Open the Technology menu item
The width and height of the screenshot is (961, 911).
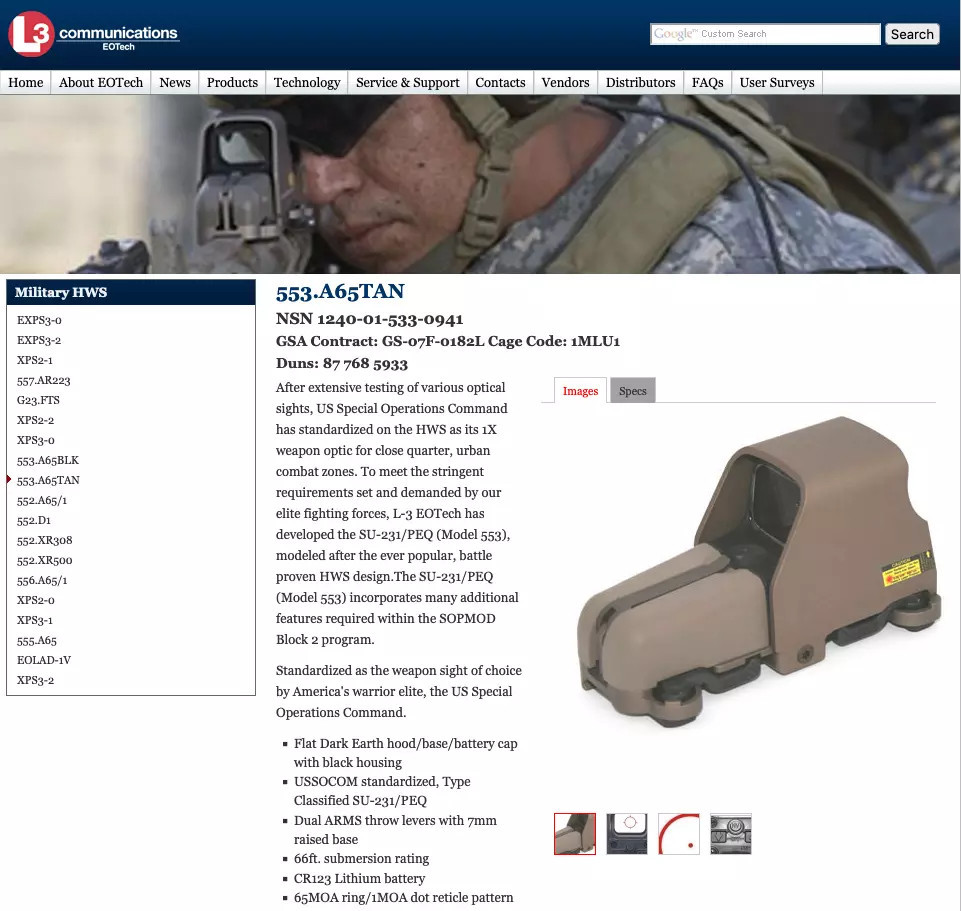click(306, 83)
